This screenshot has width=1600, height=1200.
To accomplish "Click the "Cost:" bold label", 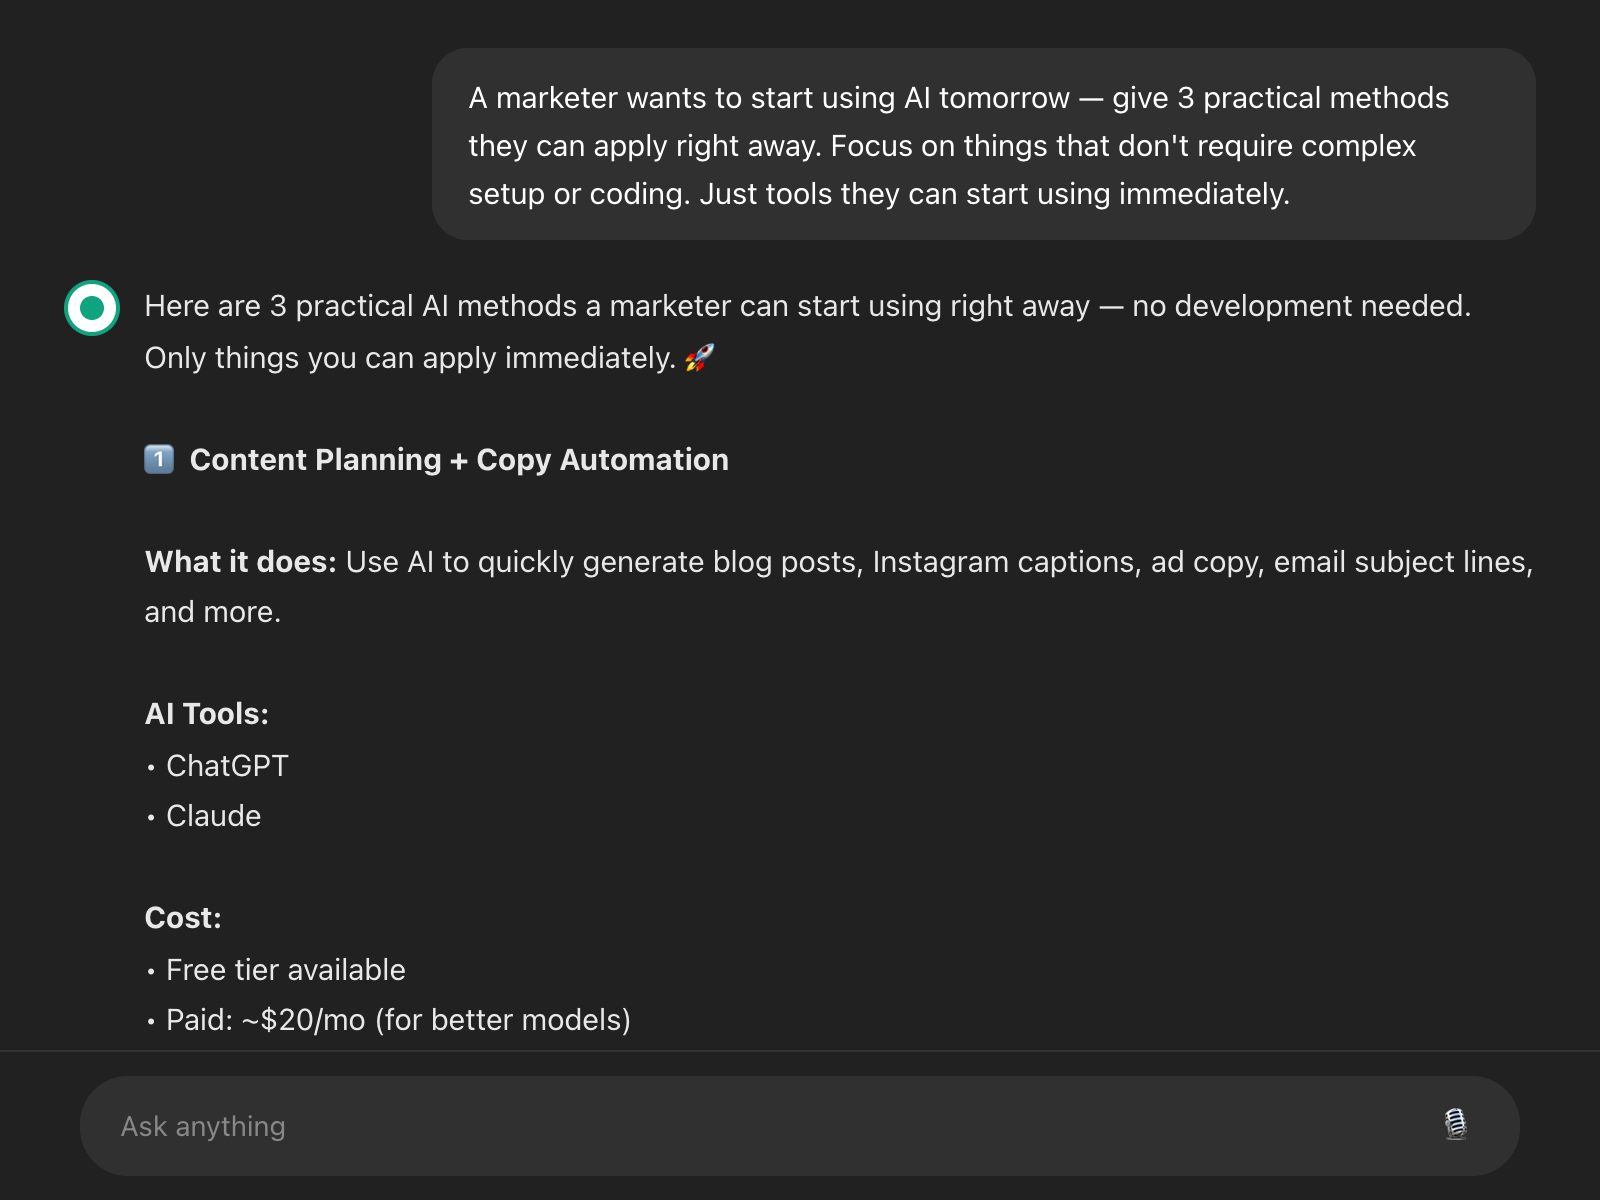I will coord(183,918).
